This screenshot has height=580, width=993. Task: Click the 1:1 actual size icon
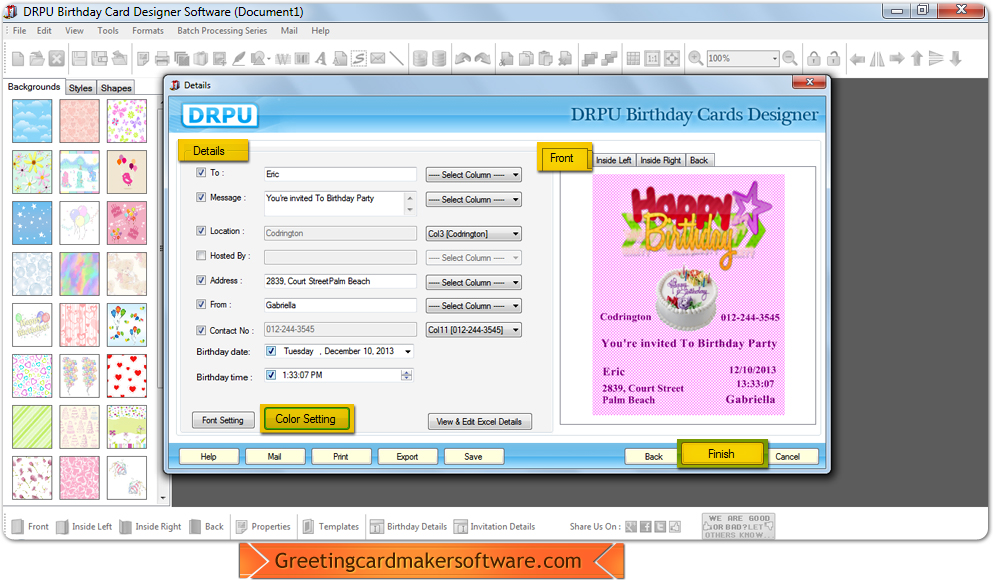click(652, 59)
